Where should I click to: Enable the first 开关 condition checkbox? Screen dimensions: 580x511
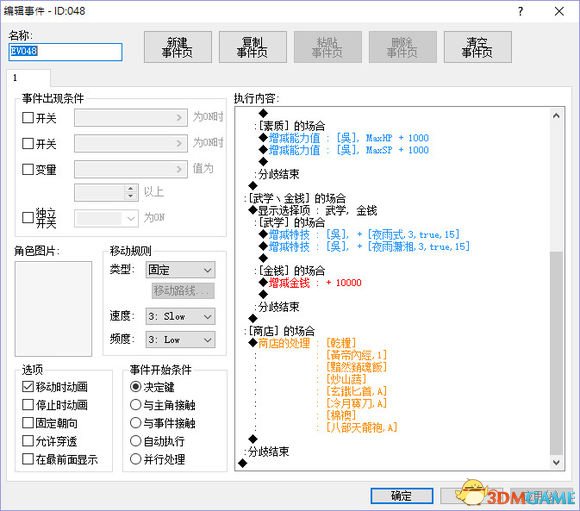pyautogui.click(x=28, y=118)
